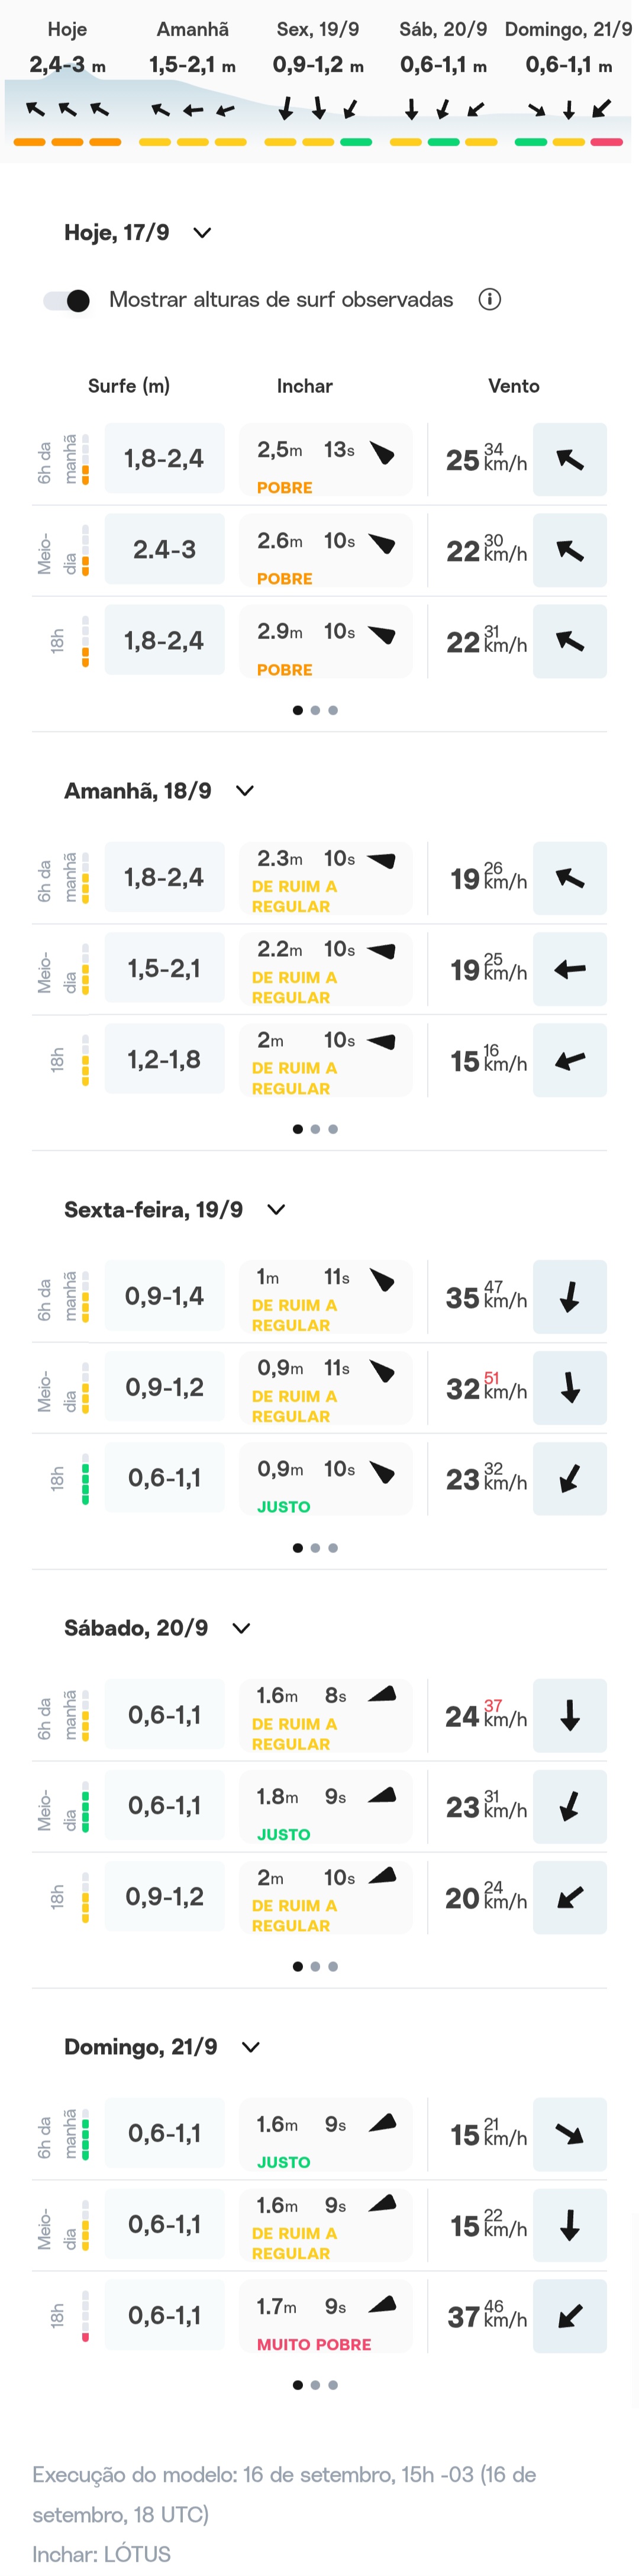Collapse the Hoje, 17/9 section chevron
This screenshot has height=2576, width=639.
(x=202, y=233)
